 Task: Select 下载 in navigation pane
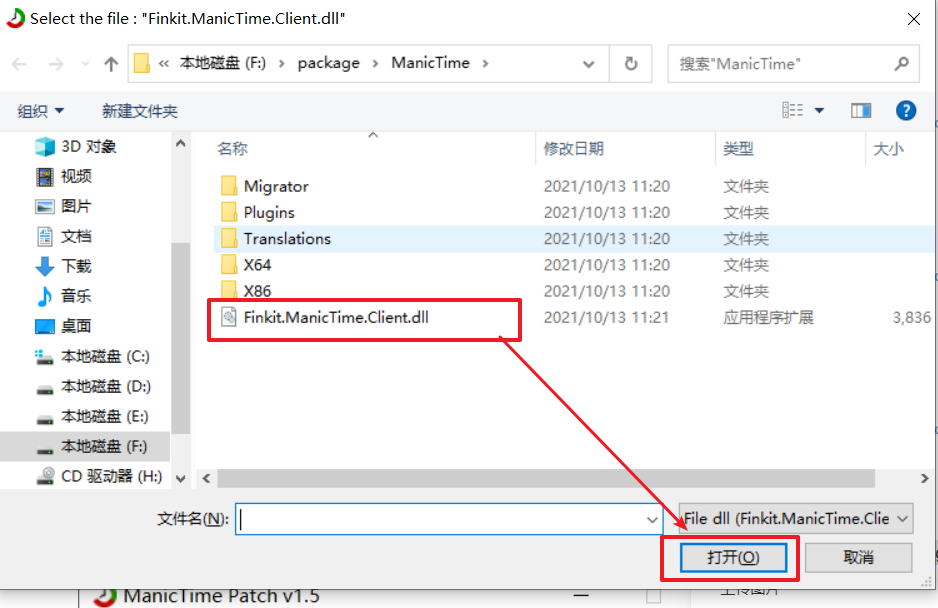click(63, 266)
